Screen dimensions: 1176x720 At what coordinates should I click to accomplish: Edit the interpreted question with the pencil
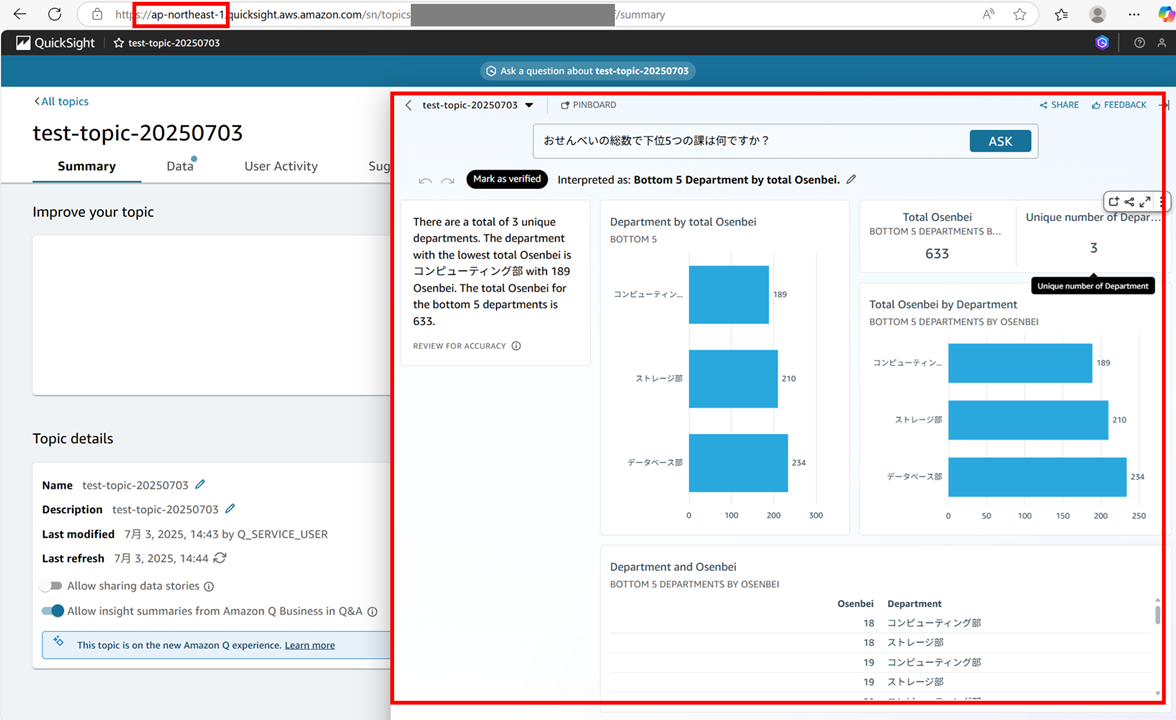[x=851, y=179]
